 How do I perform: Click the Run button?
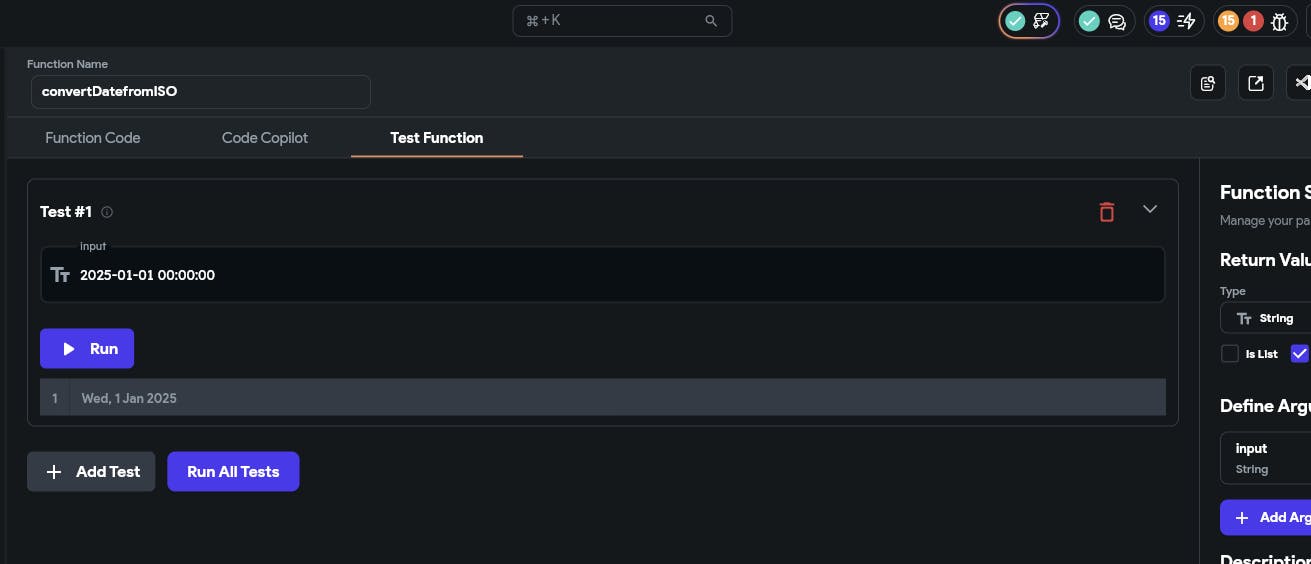(x=87, y=349)
